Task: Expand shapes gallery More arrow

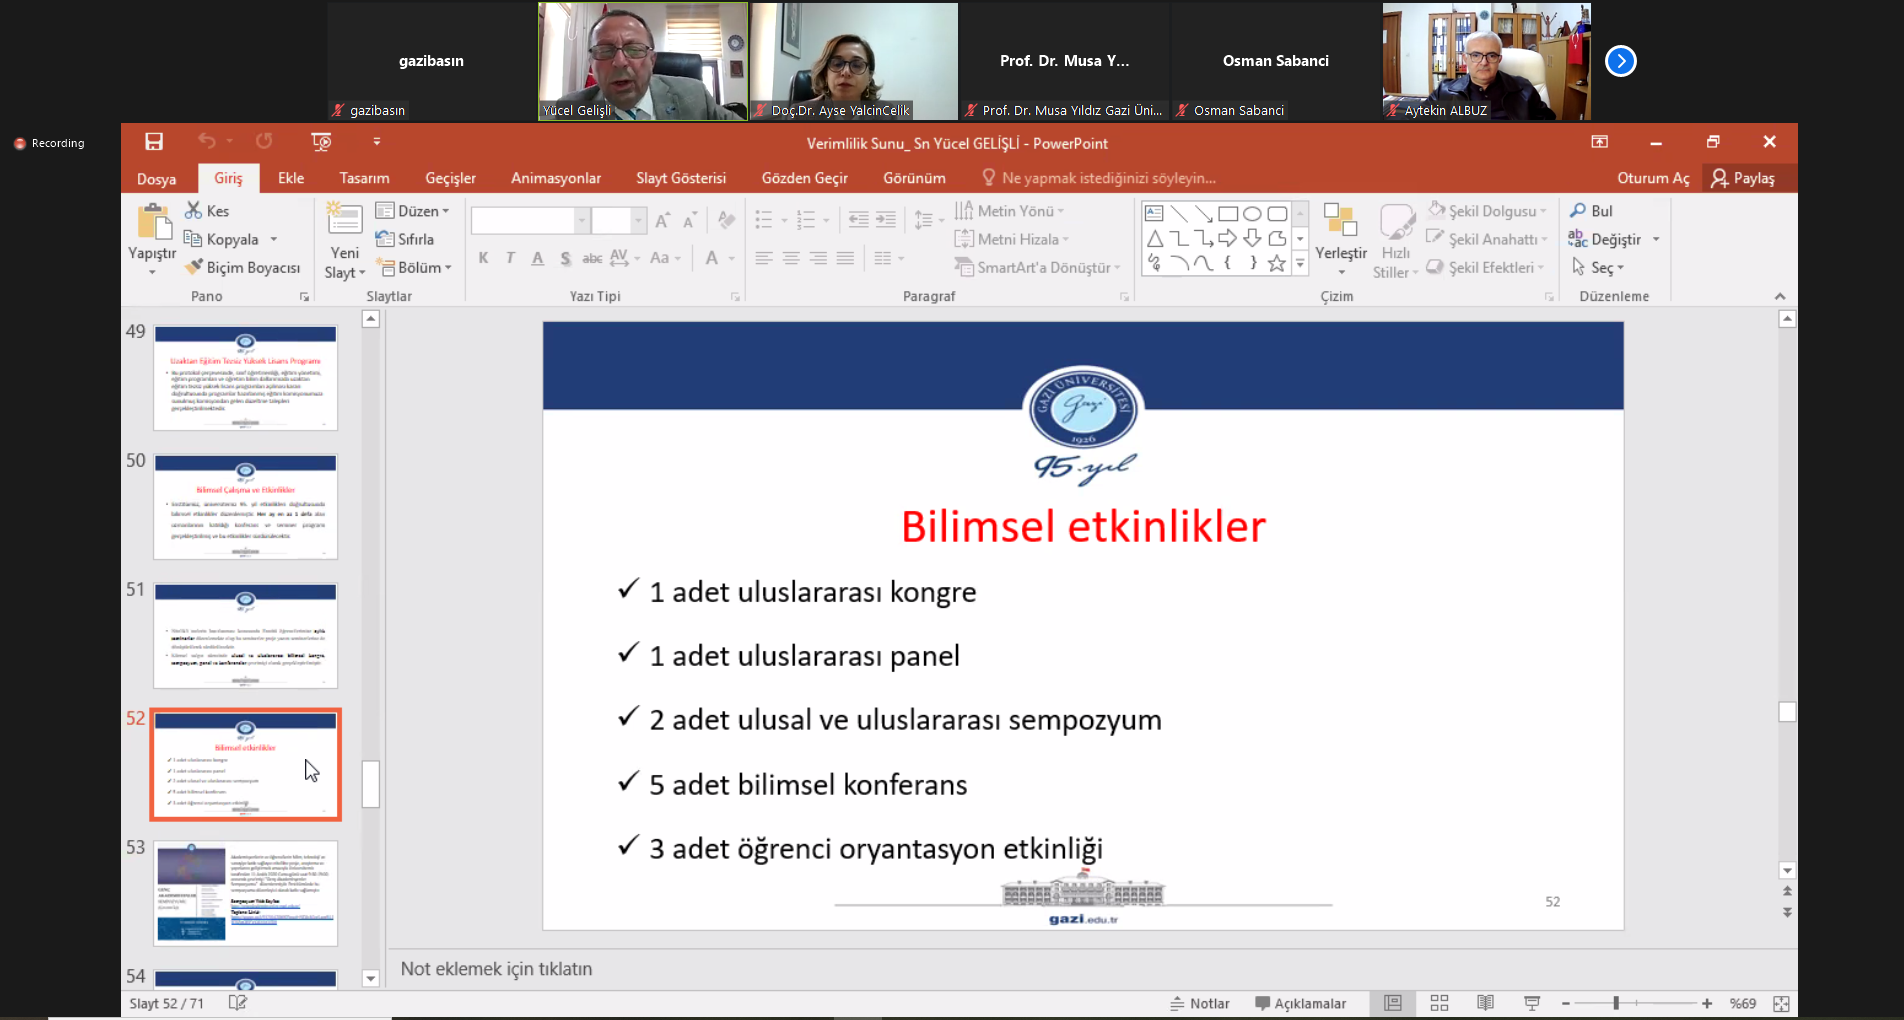Action: 1300,264
